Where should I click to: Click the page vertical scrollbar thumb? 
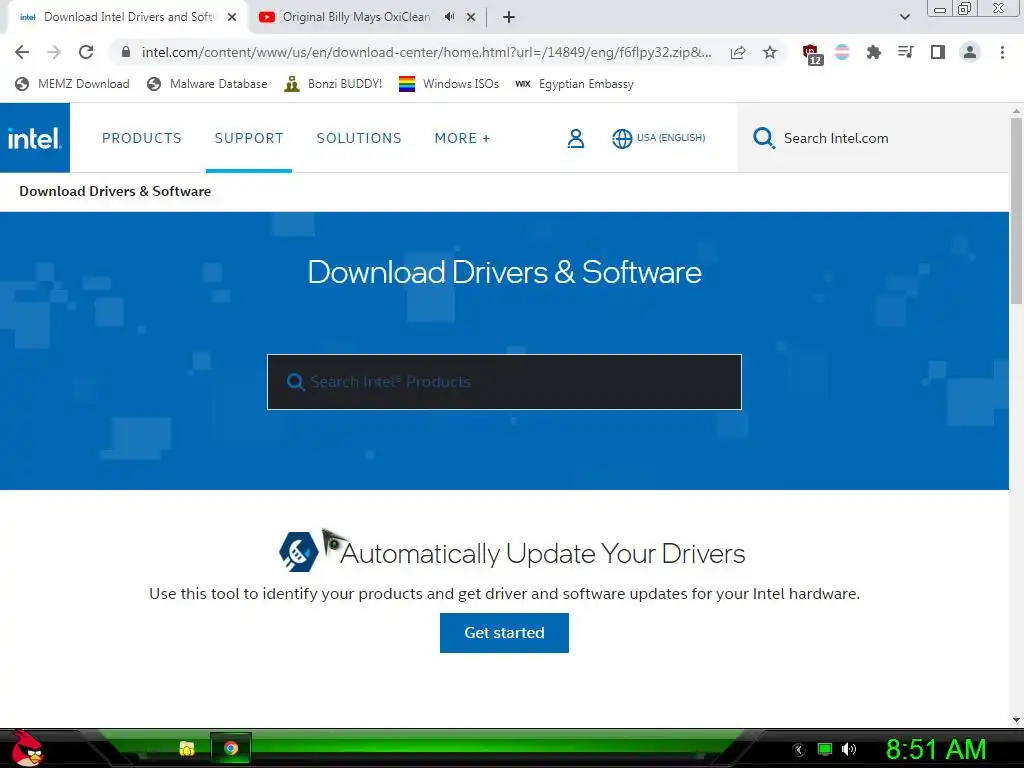(x=1016, y=210)
